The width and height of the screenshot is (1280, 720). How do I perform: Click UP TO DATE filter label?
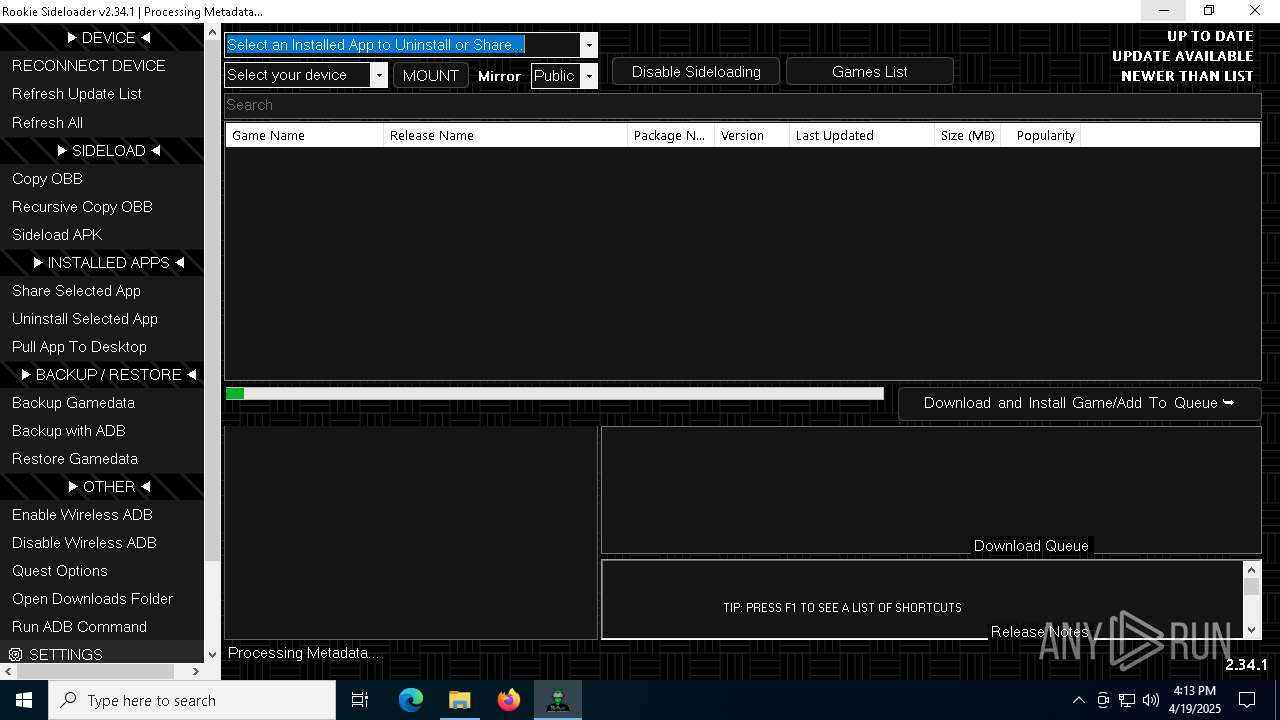coord(1209,36)
